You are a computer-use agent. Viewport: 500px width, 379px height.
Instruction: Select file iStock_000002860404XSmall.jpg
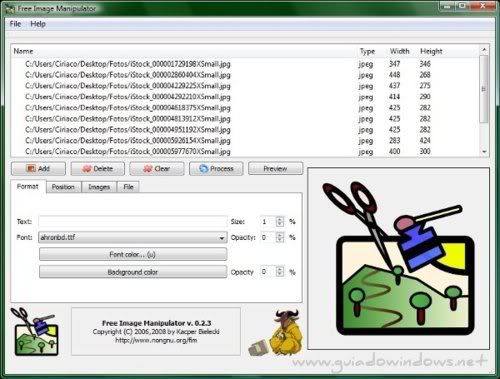pos(128,75)
